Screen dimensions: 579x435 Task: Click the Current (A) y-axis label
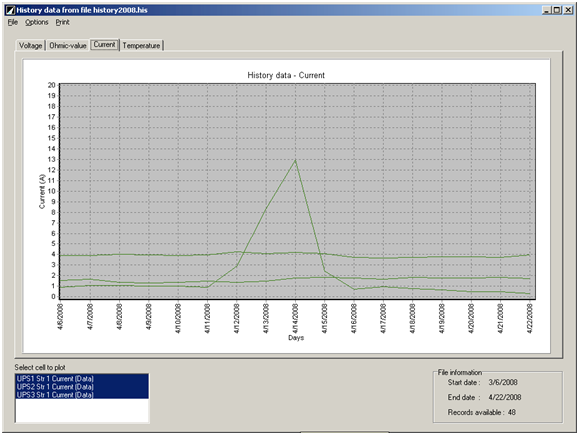click(42, 191)
